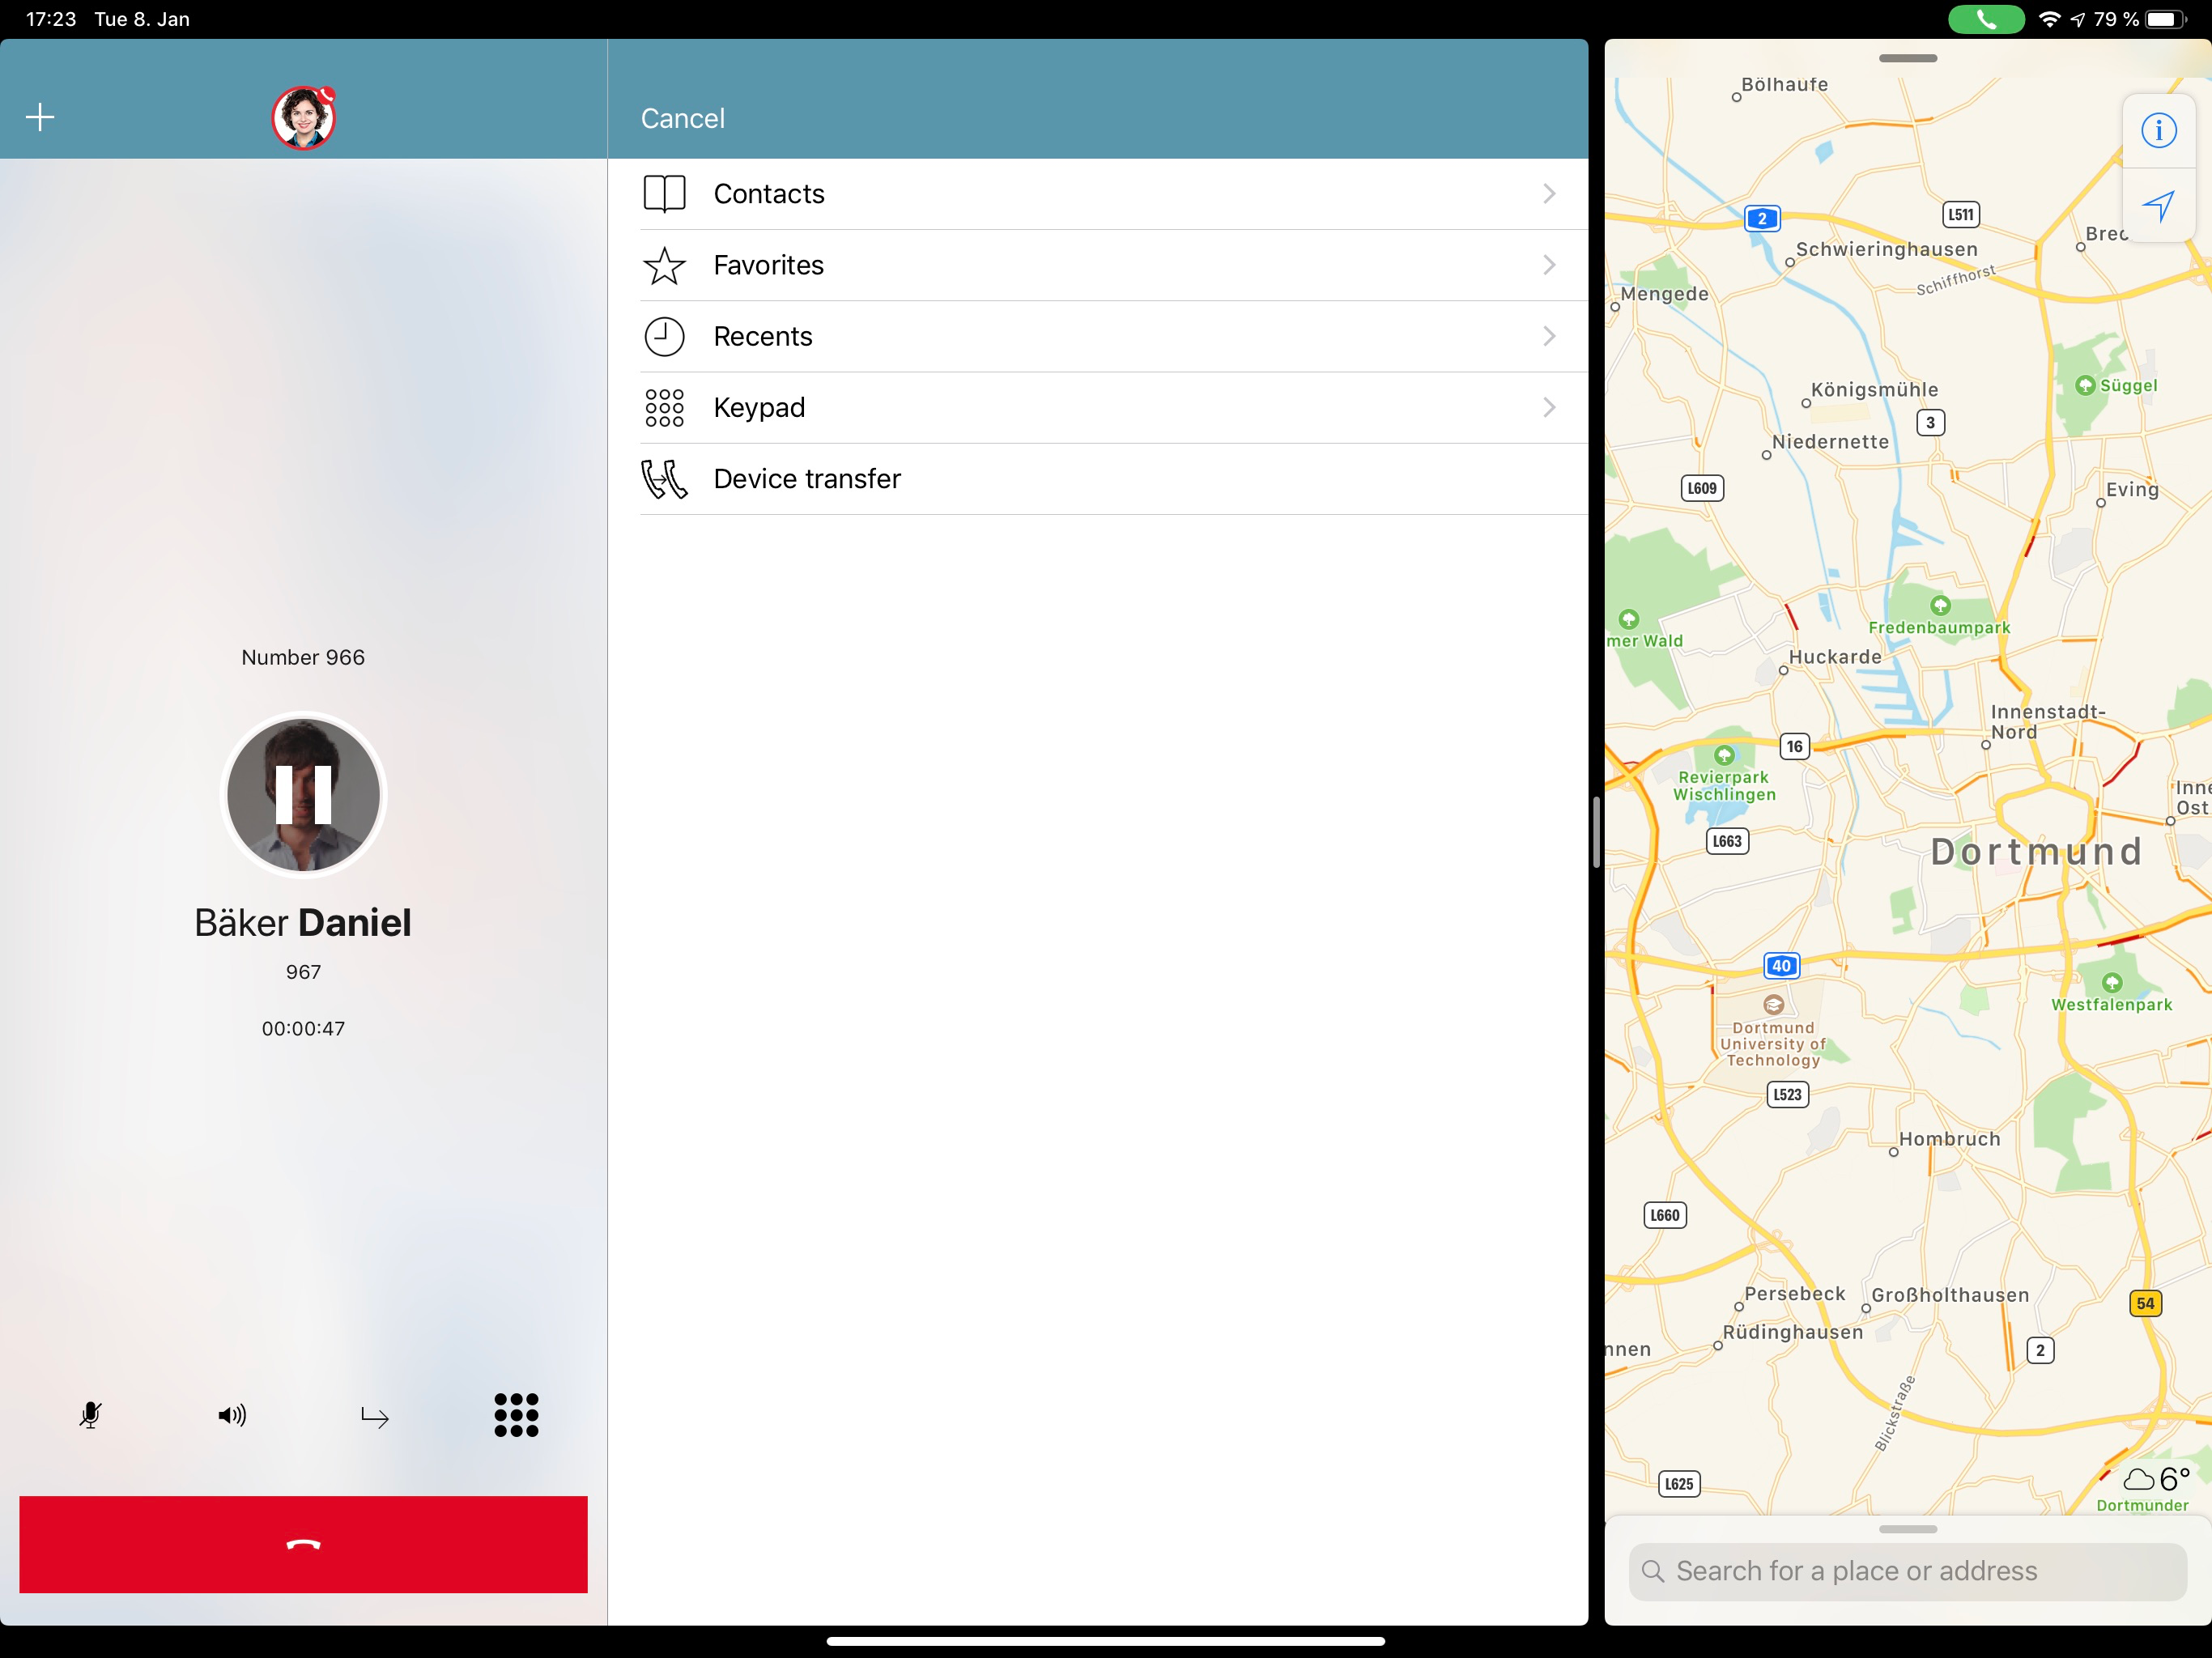Viewport: 2212px width, 1658px height.
Task: Tap the blue A2 highway shield
Action: [1762, 218]
